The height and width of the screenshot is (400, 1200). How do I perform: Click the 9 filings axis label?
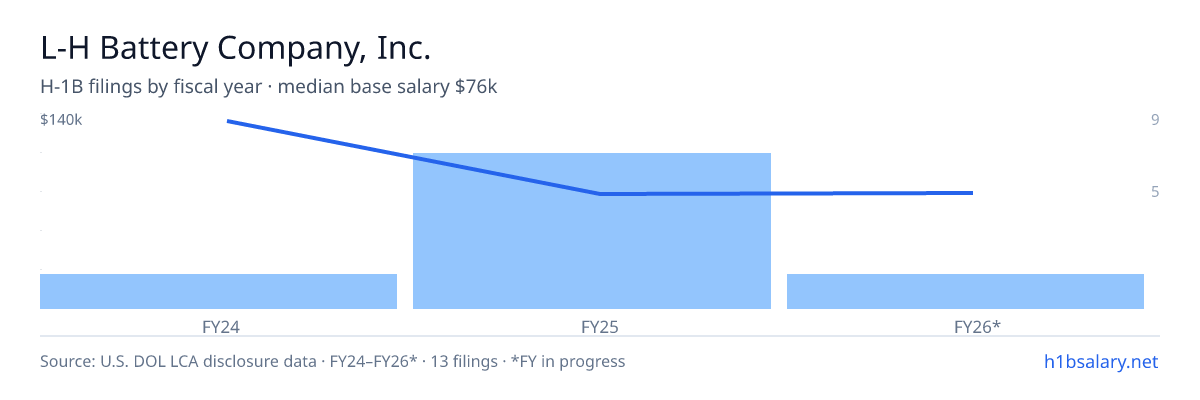coord(1155,120)
